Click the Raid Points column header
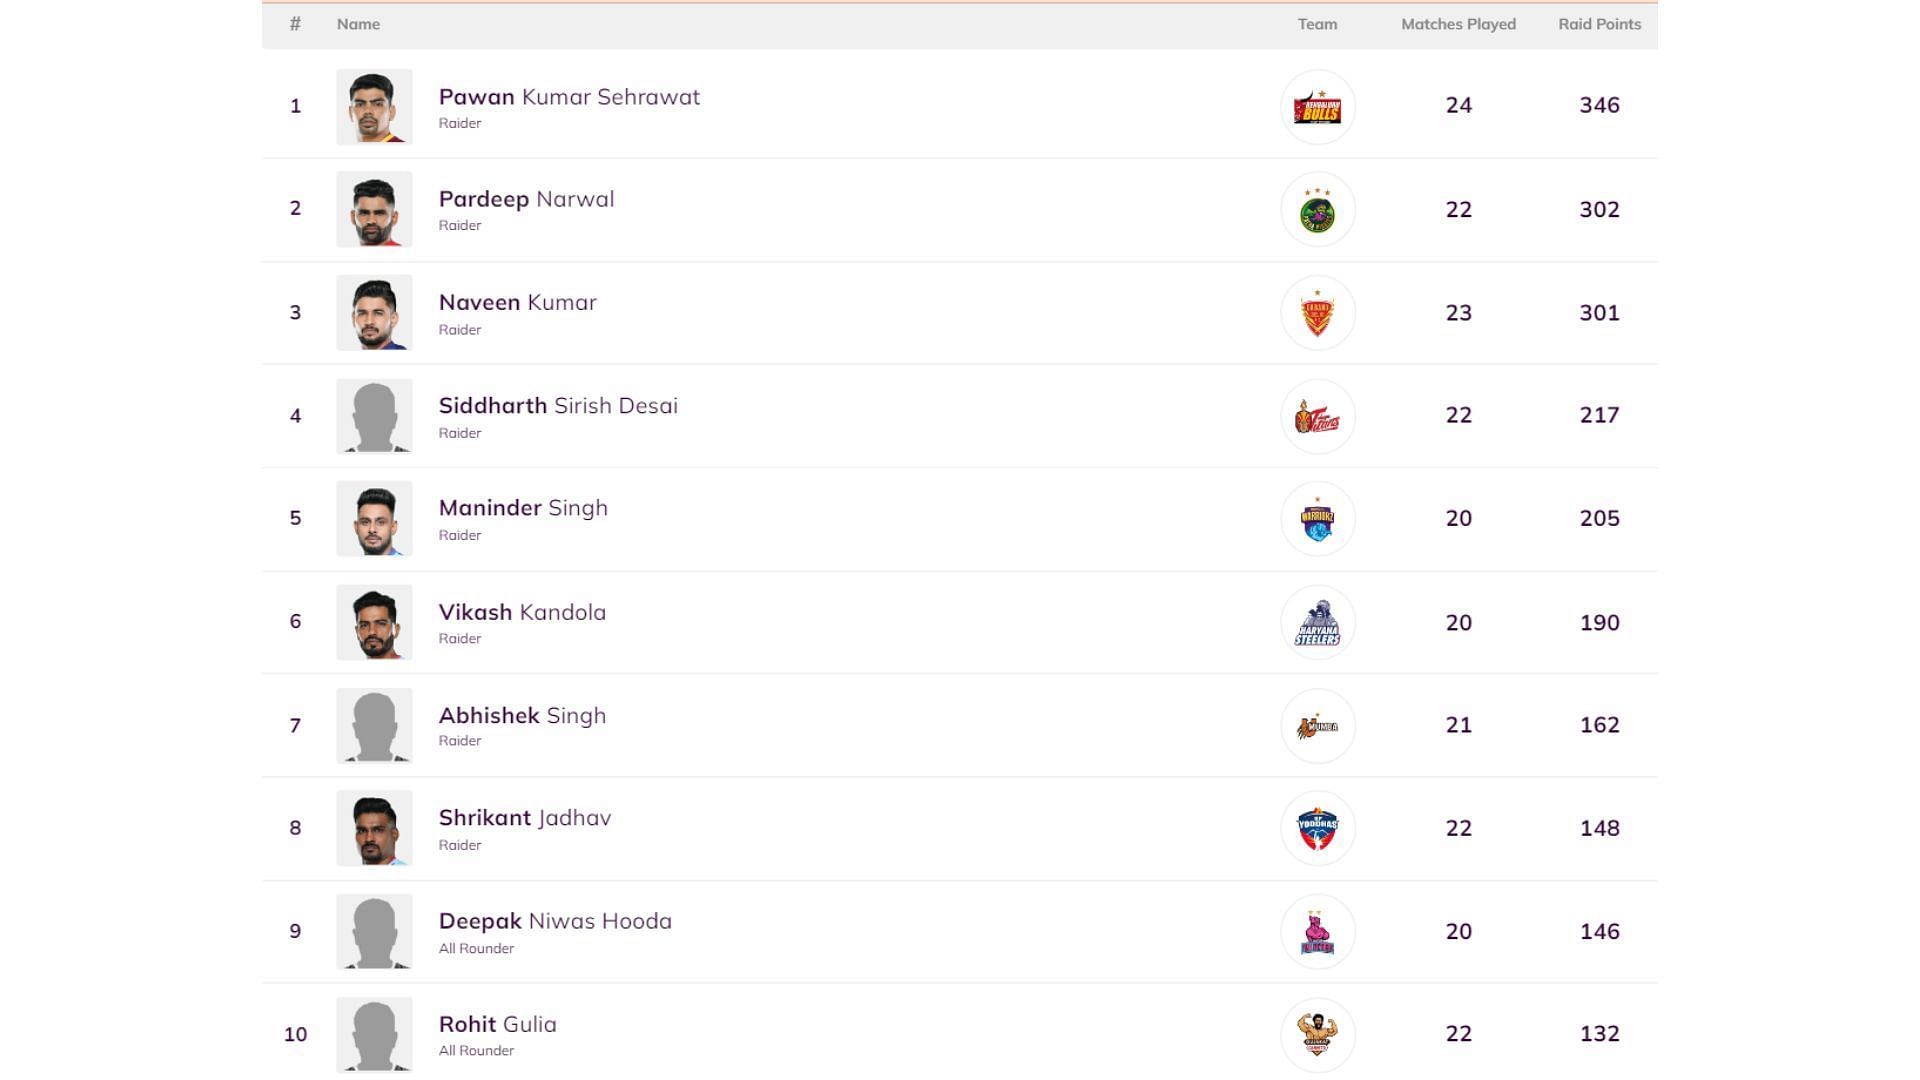The image size is (1920, 1080). click(1599, 24)
